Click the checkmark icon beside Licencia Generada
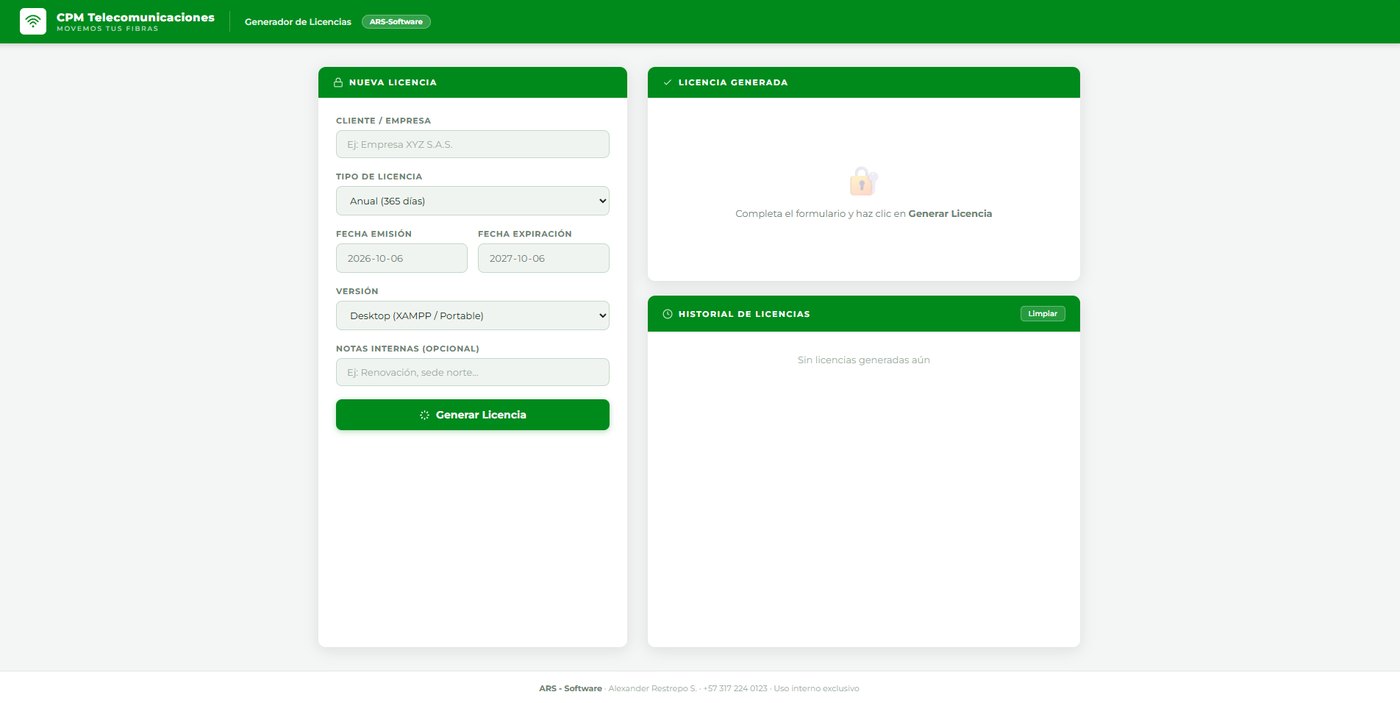The width and height of the screenshot is (1400, 703). tap(667, 83)
